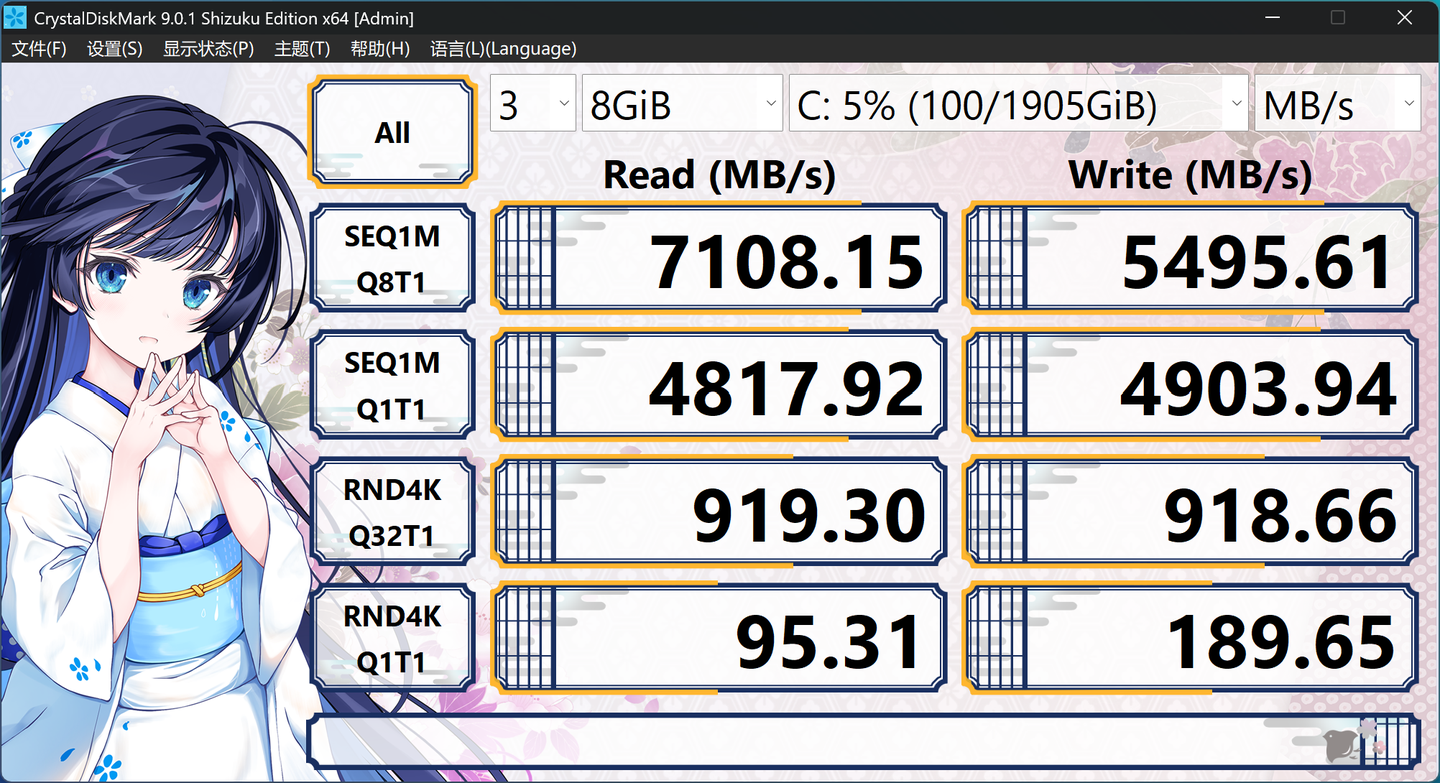Expand the MB/s unit dropdown
Viewport: 1440px width, 783px height.
click(1338, 103)
